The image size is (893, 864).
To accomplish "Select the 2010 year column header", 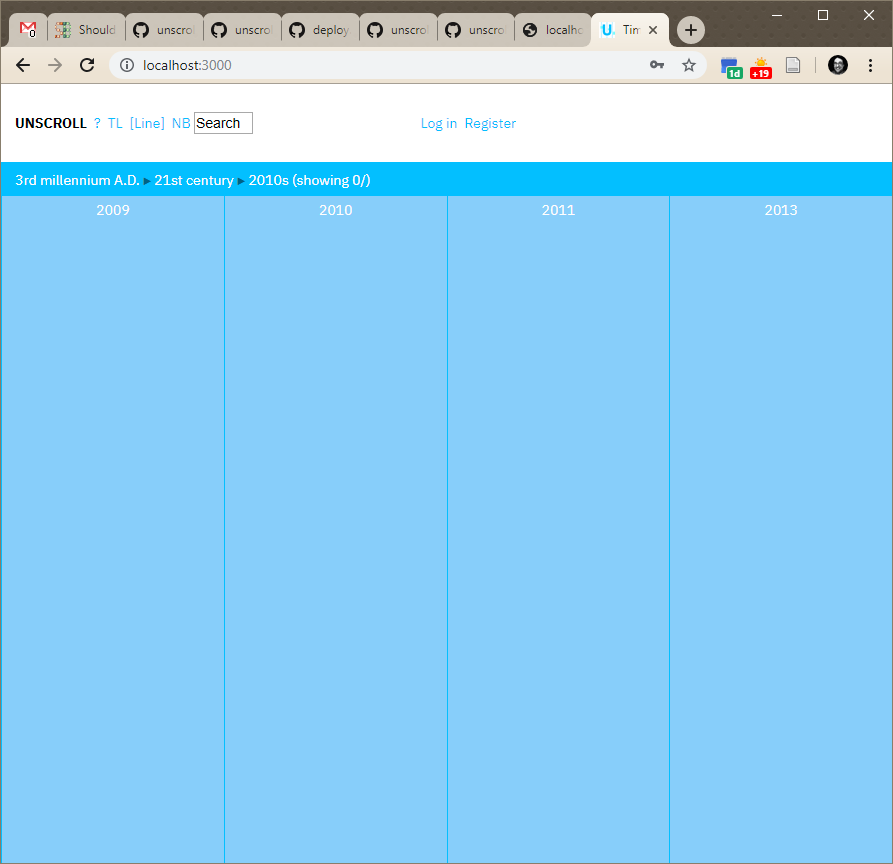I will [x=335, y=210].
